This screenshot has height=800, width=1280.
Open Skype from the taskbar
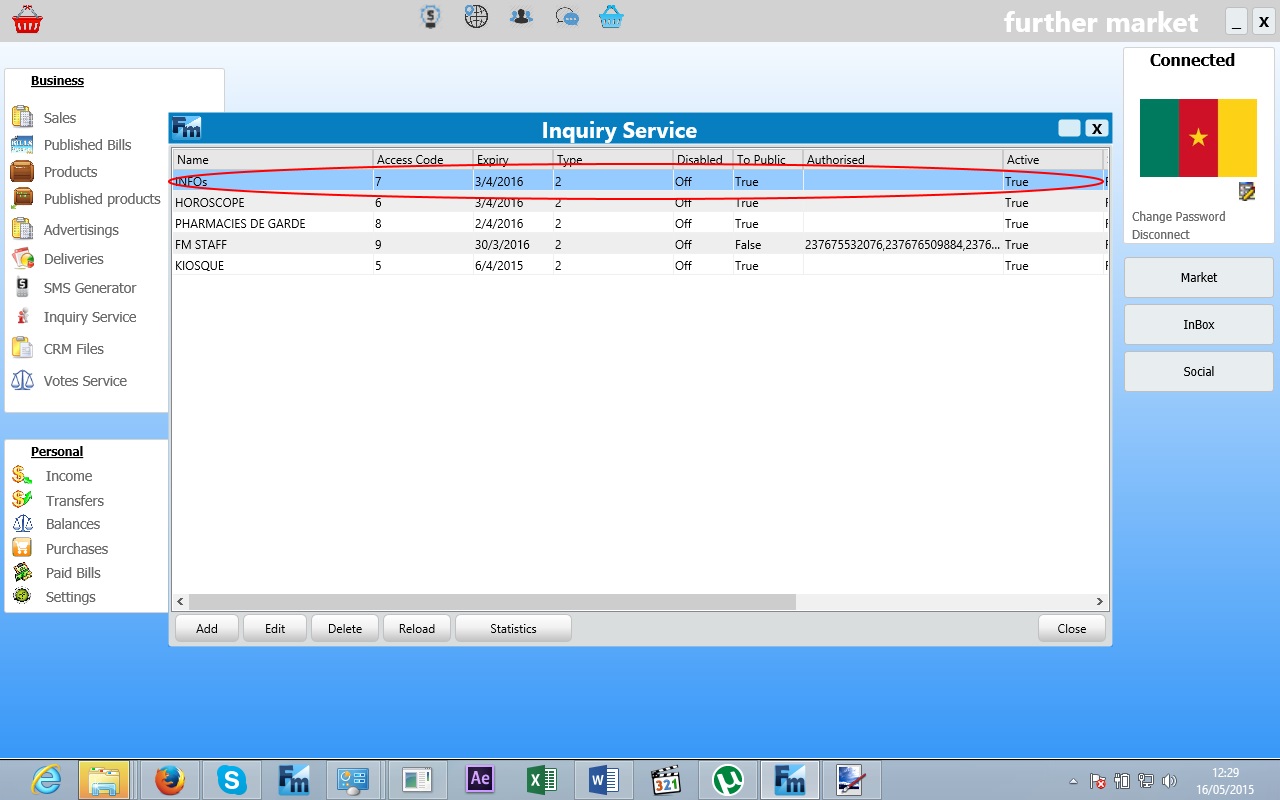pyautogui.click(x=232, y=779)
